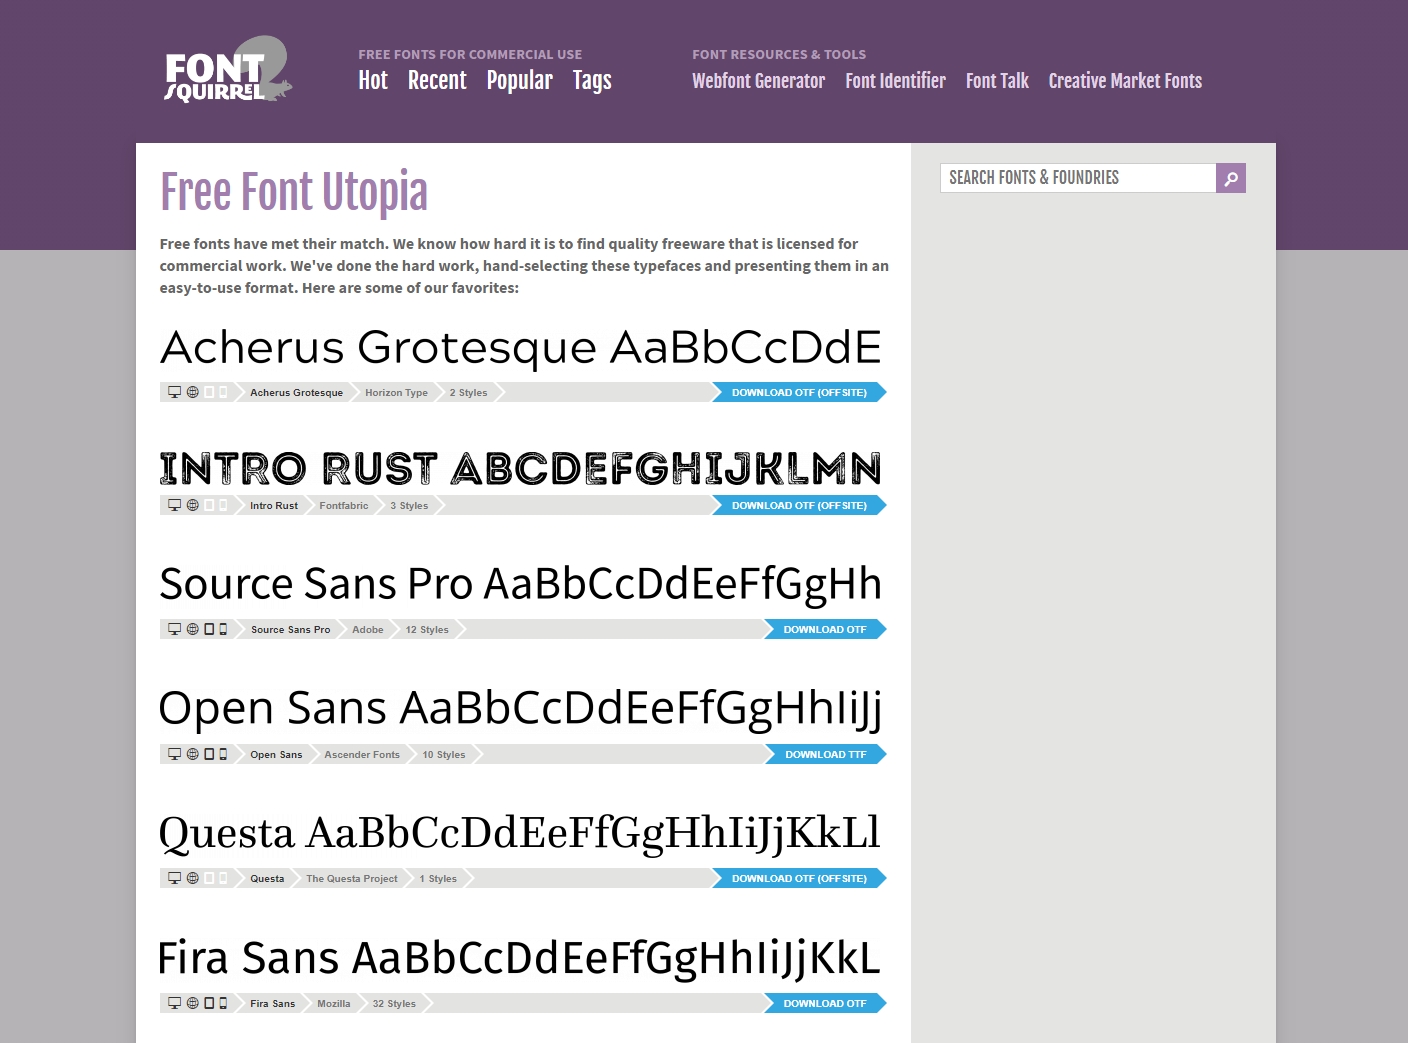Click ebook tablet icon in Source Sans Pro row
Screen dimensions: 1408x1043
click(209, 629)
